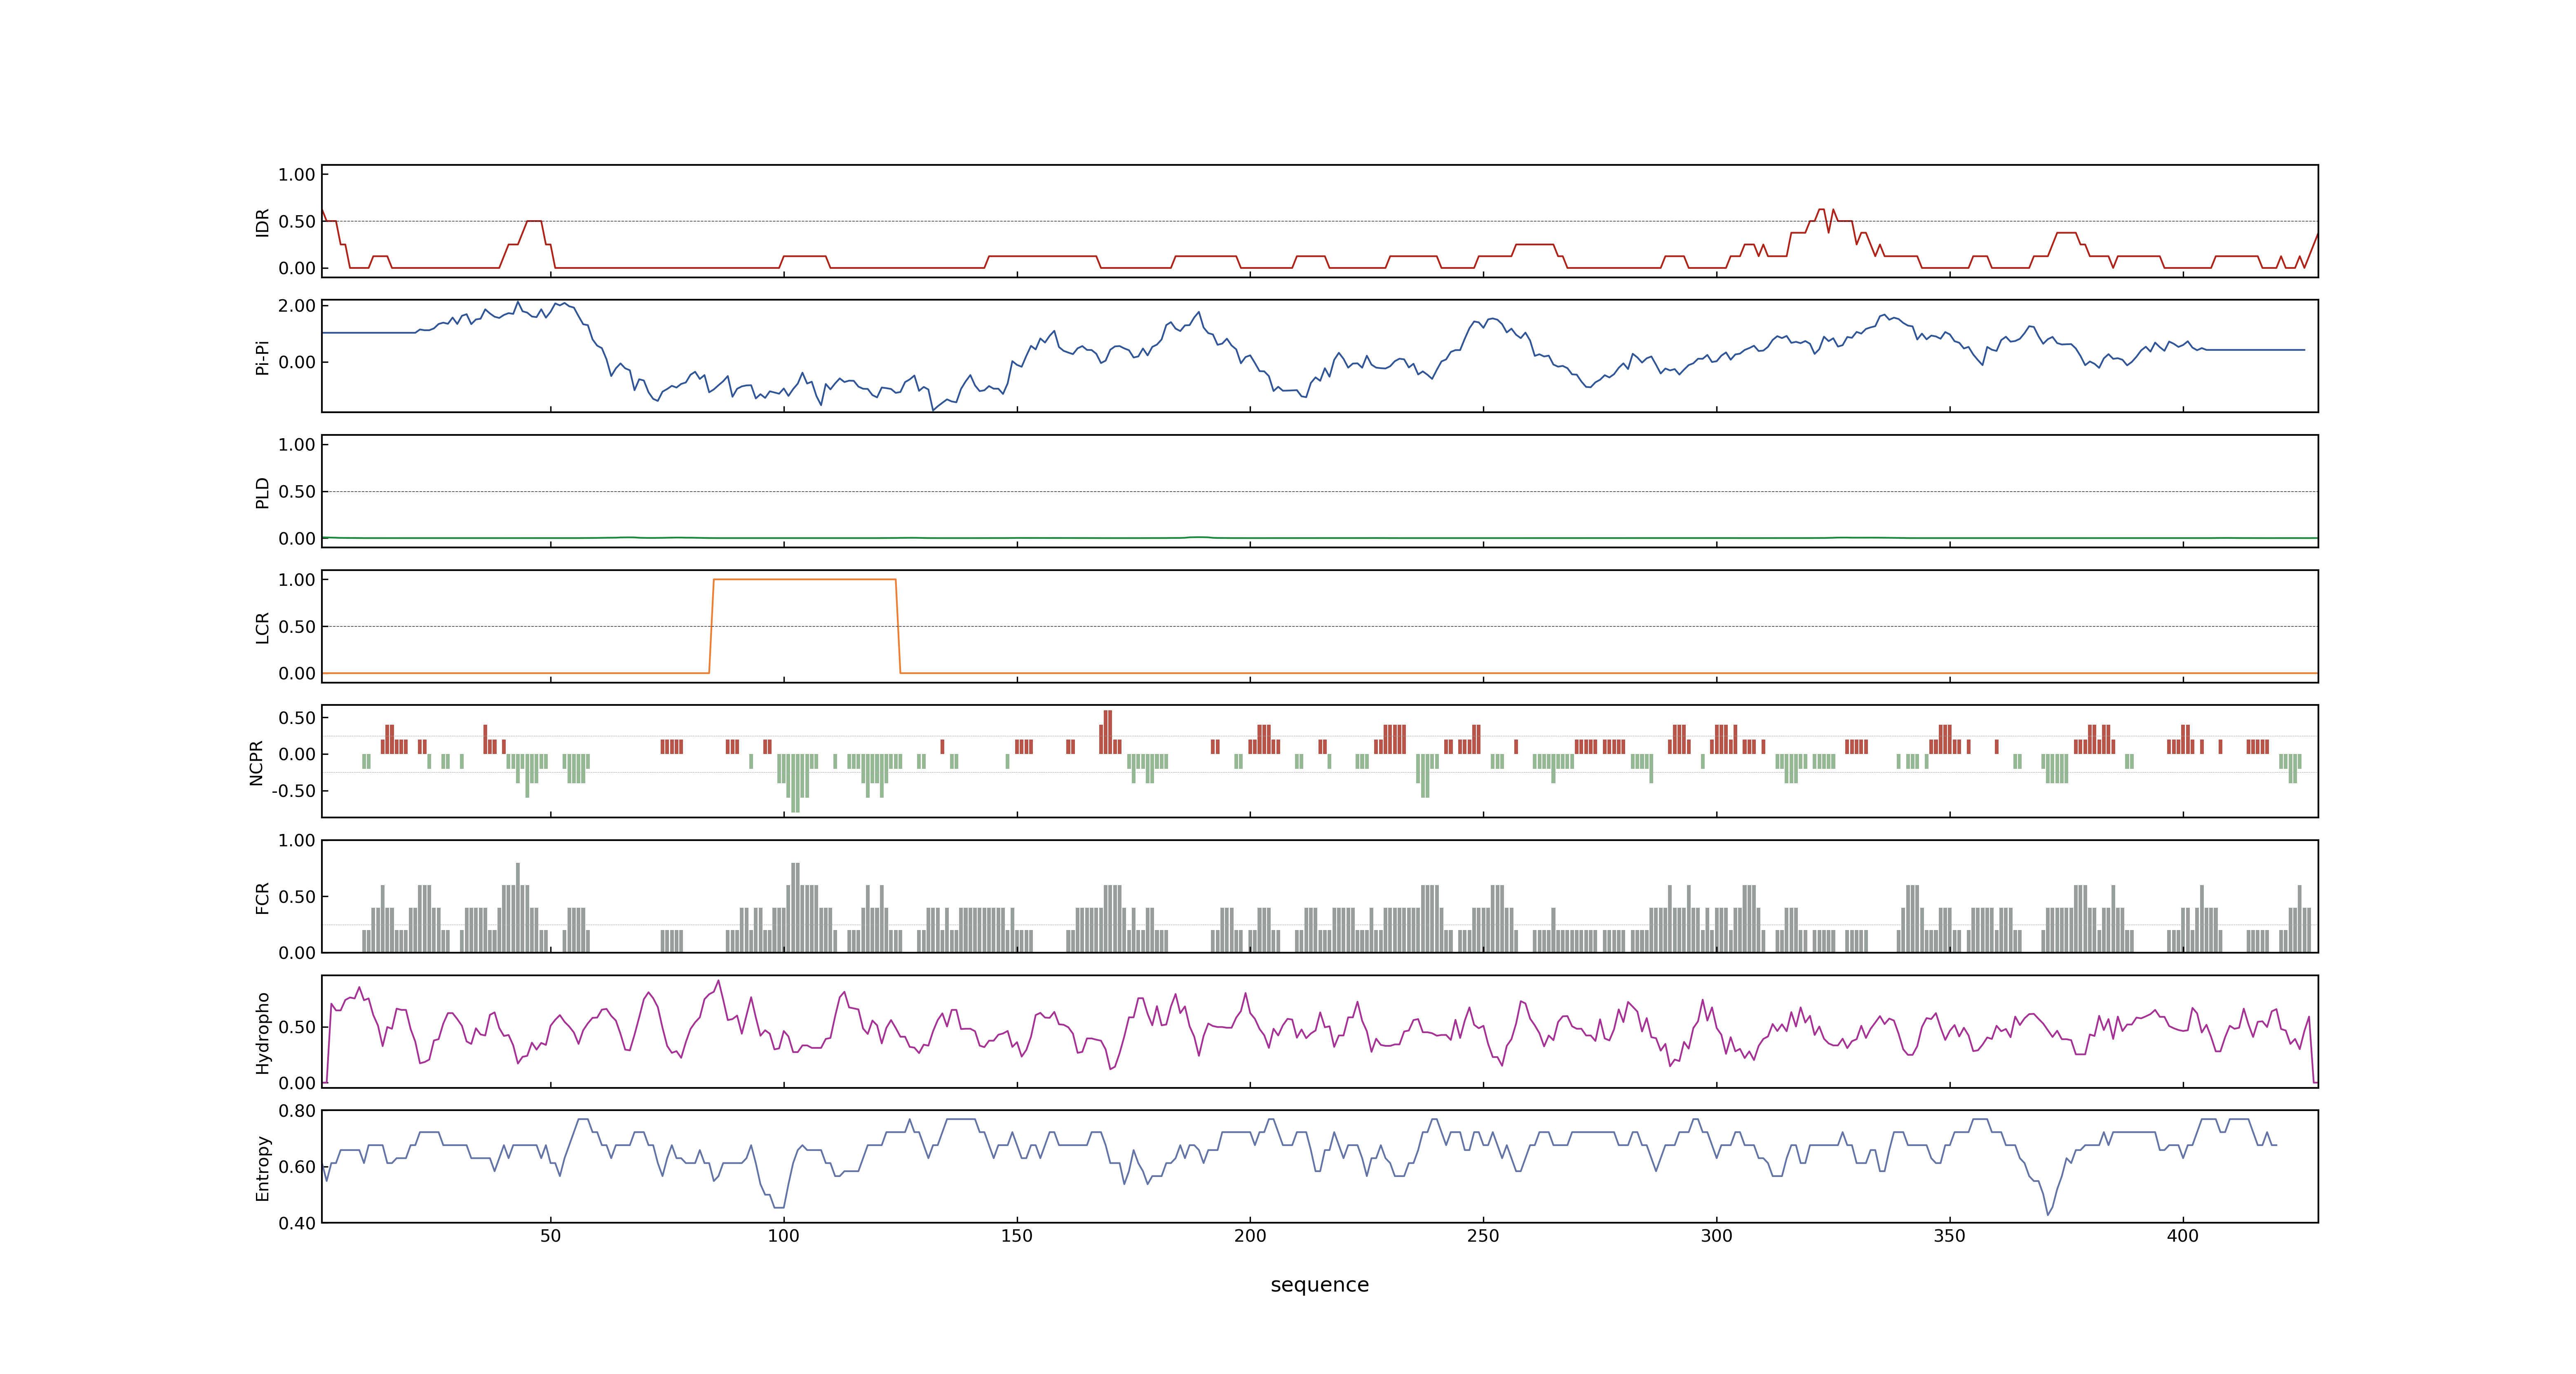Screen dimensions: 2576x1374
Task: Click the orange LCR plateau line top
Action: 804,580
